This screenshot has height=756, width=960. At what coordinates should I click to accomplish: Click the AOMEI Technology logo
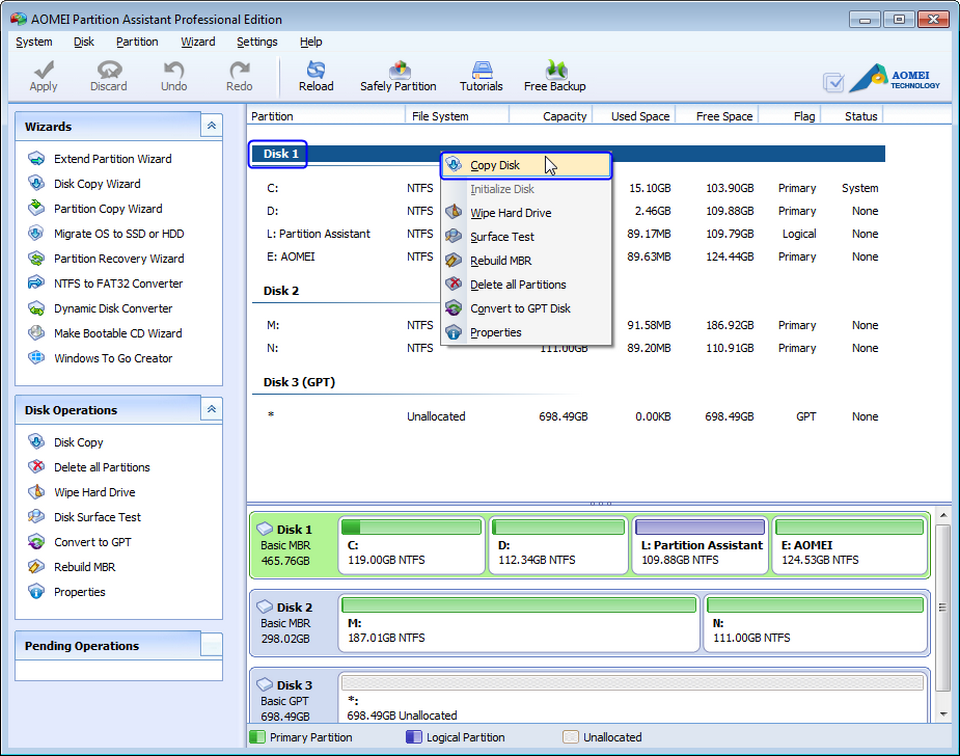click(895, 79)
